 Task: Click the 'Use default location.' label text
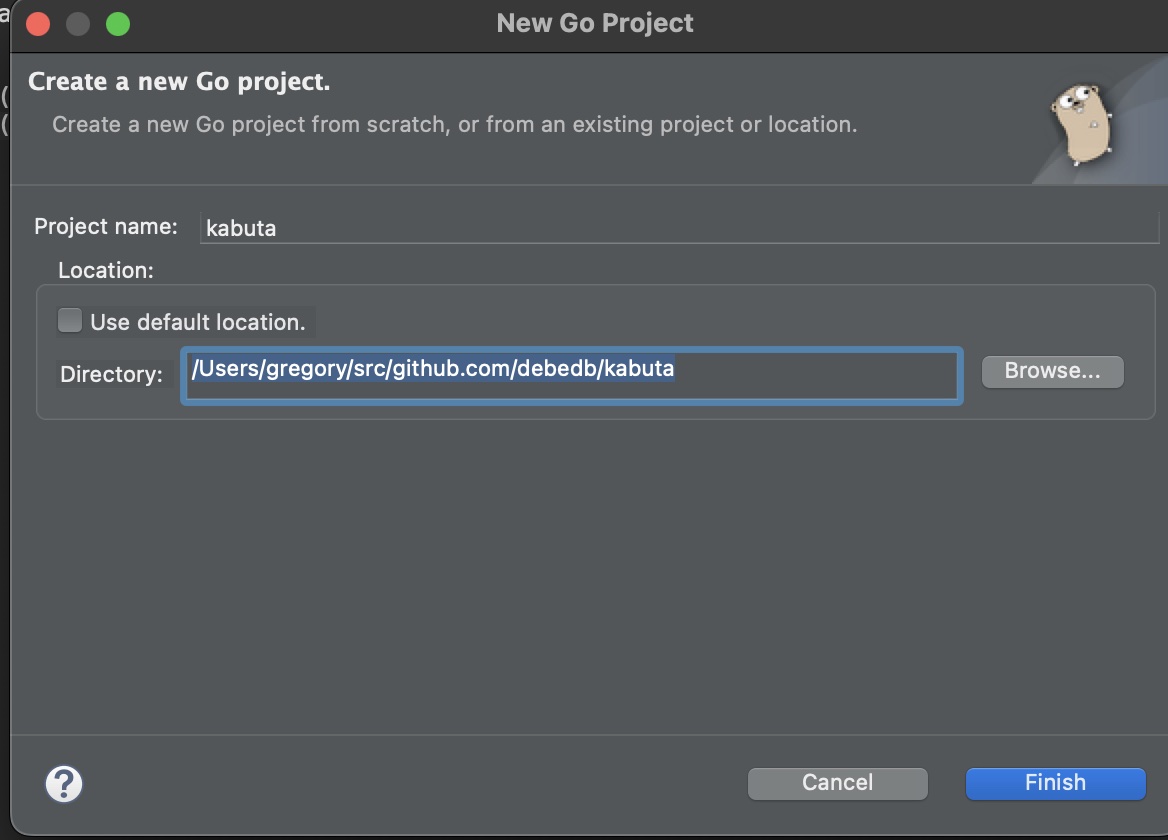pyautogui.click(x=197, y=322)
